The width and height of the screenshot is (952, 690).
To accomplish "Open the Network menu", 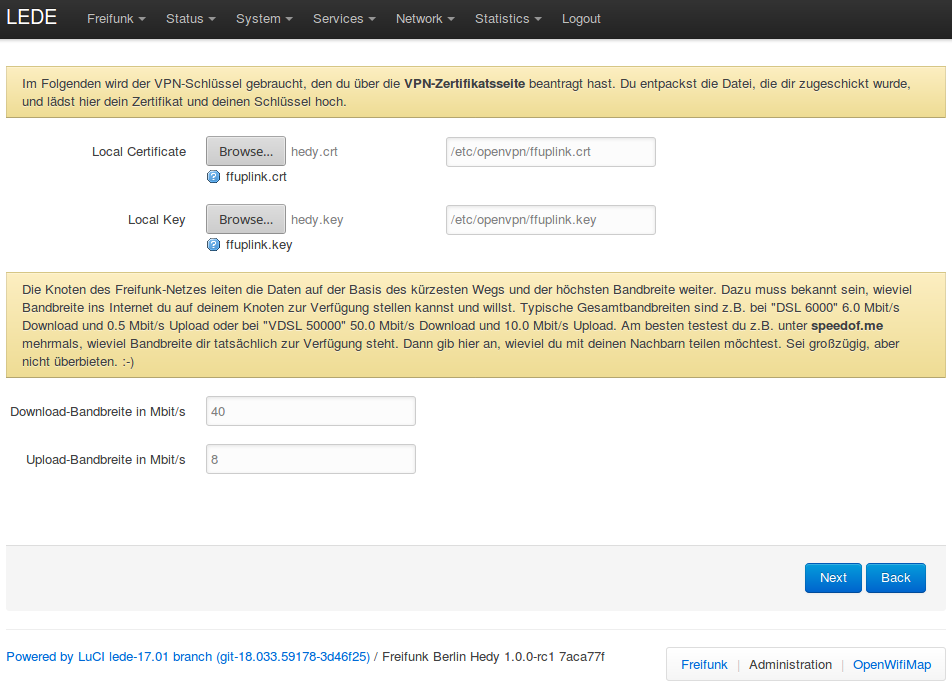I will point(425,19).
